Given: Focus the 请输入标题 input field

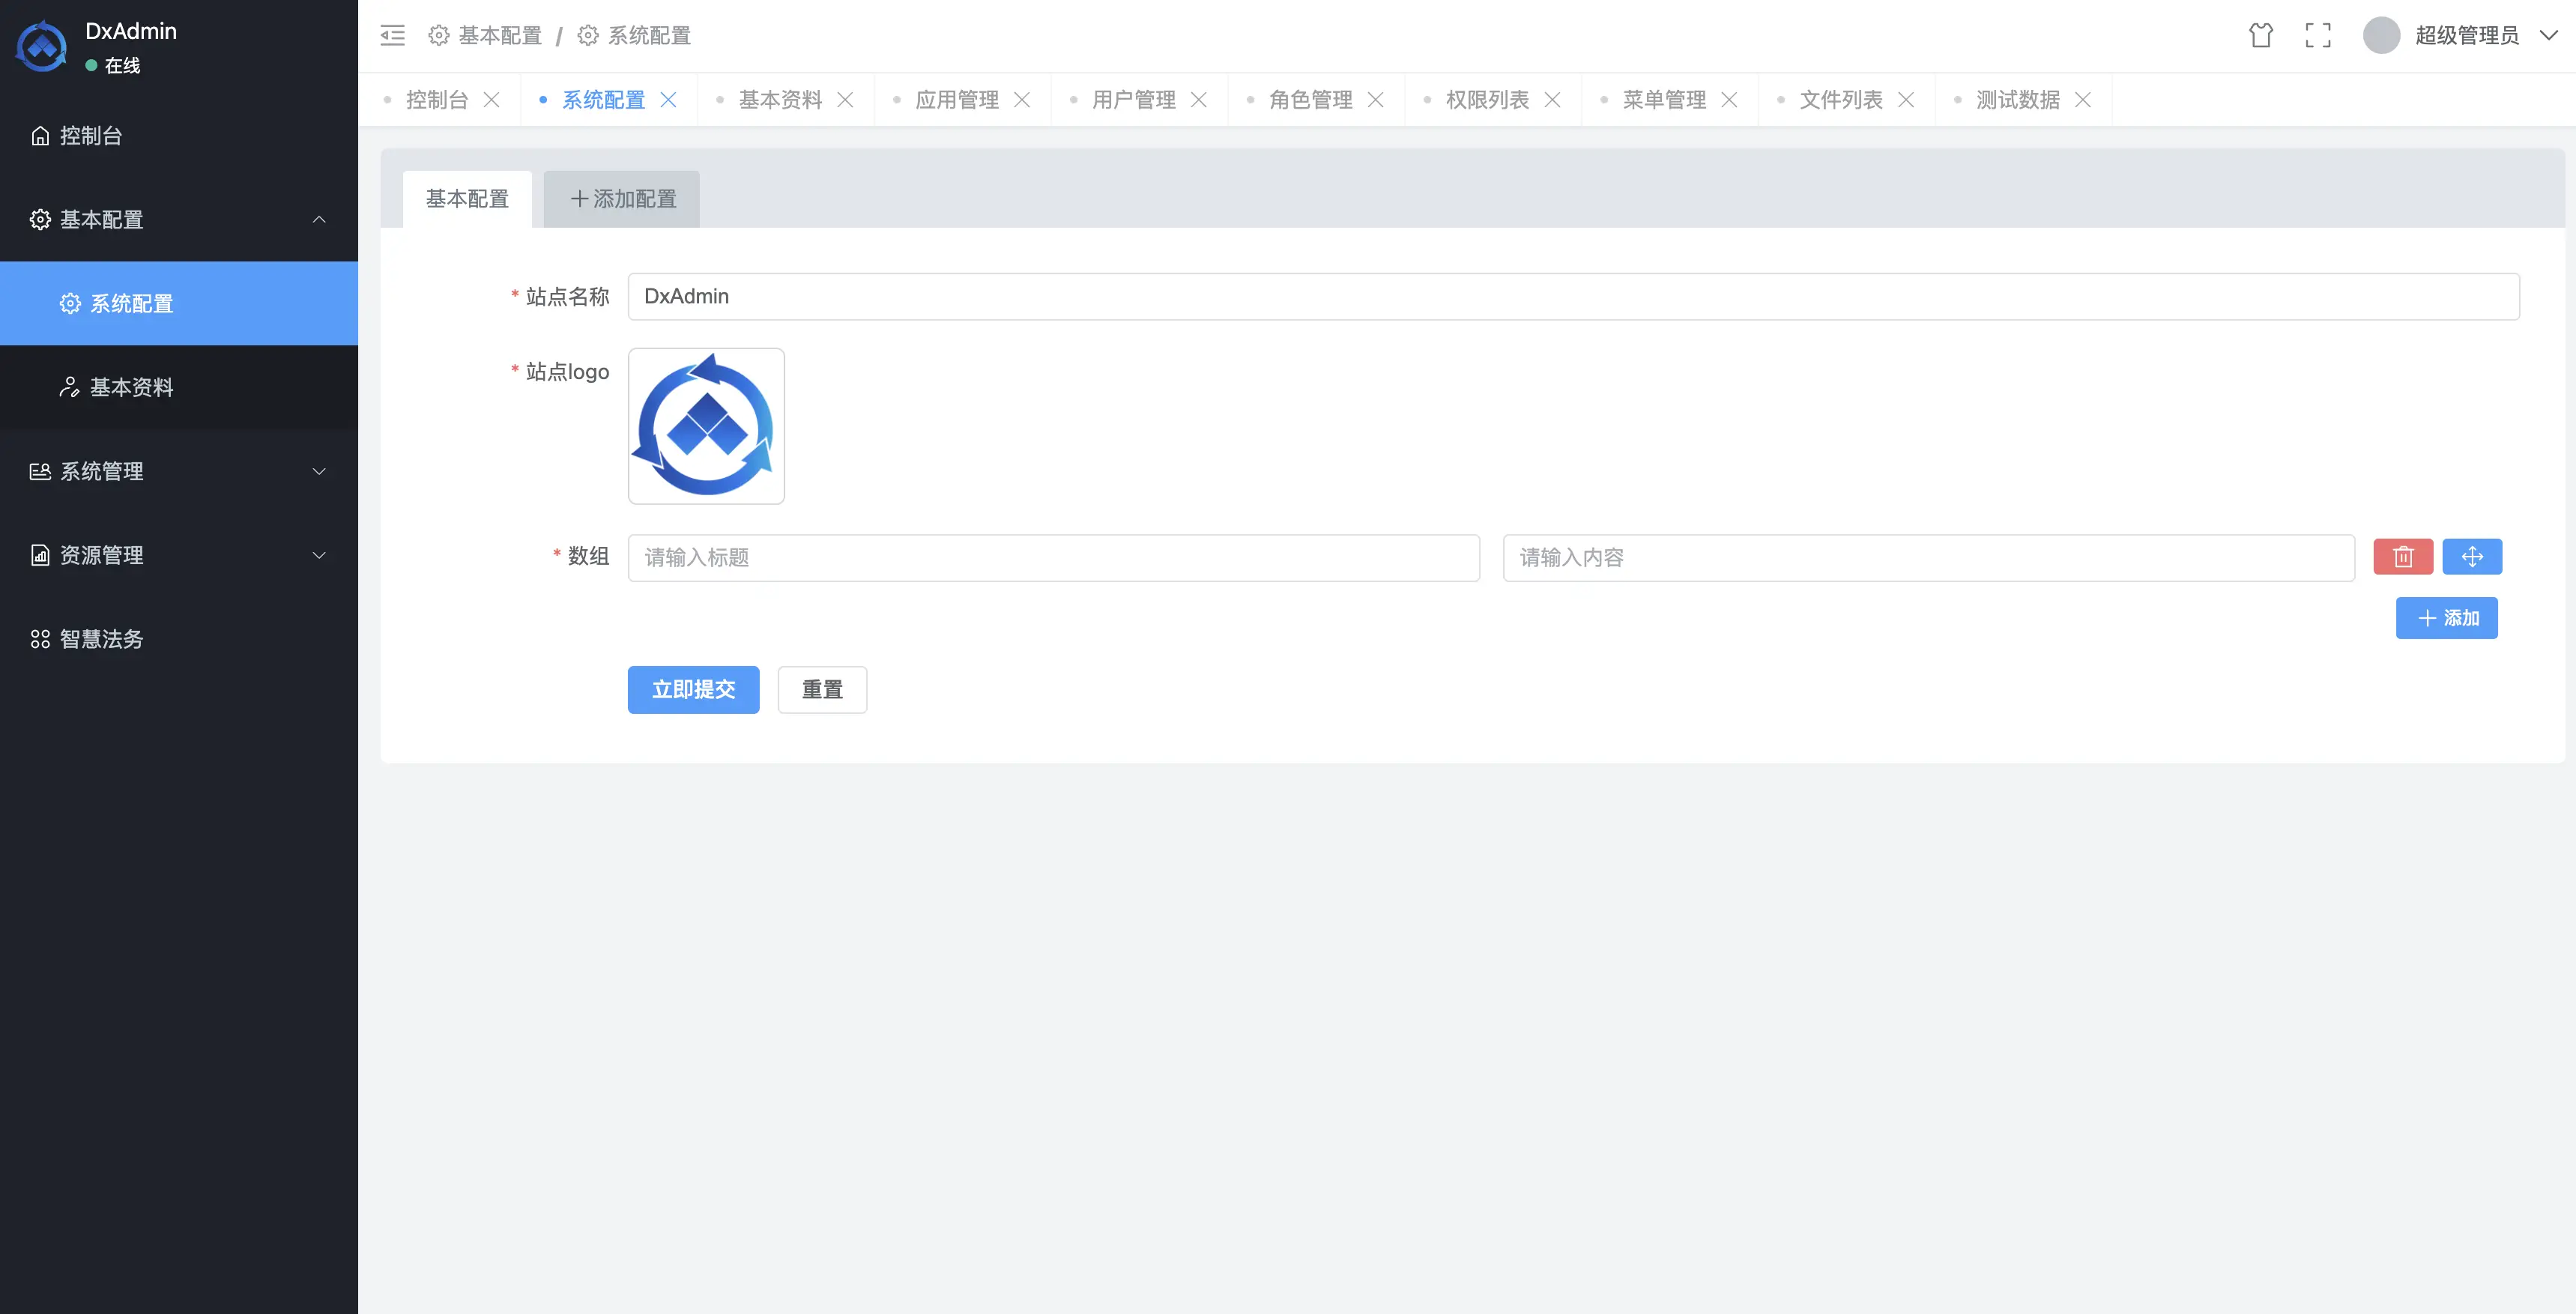Looking at the screenshot, I should [1053, 558].
